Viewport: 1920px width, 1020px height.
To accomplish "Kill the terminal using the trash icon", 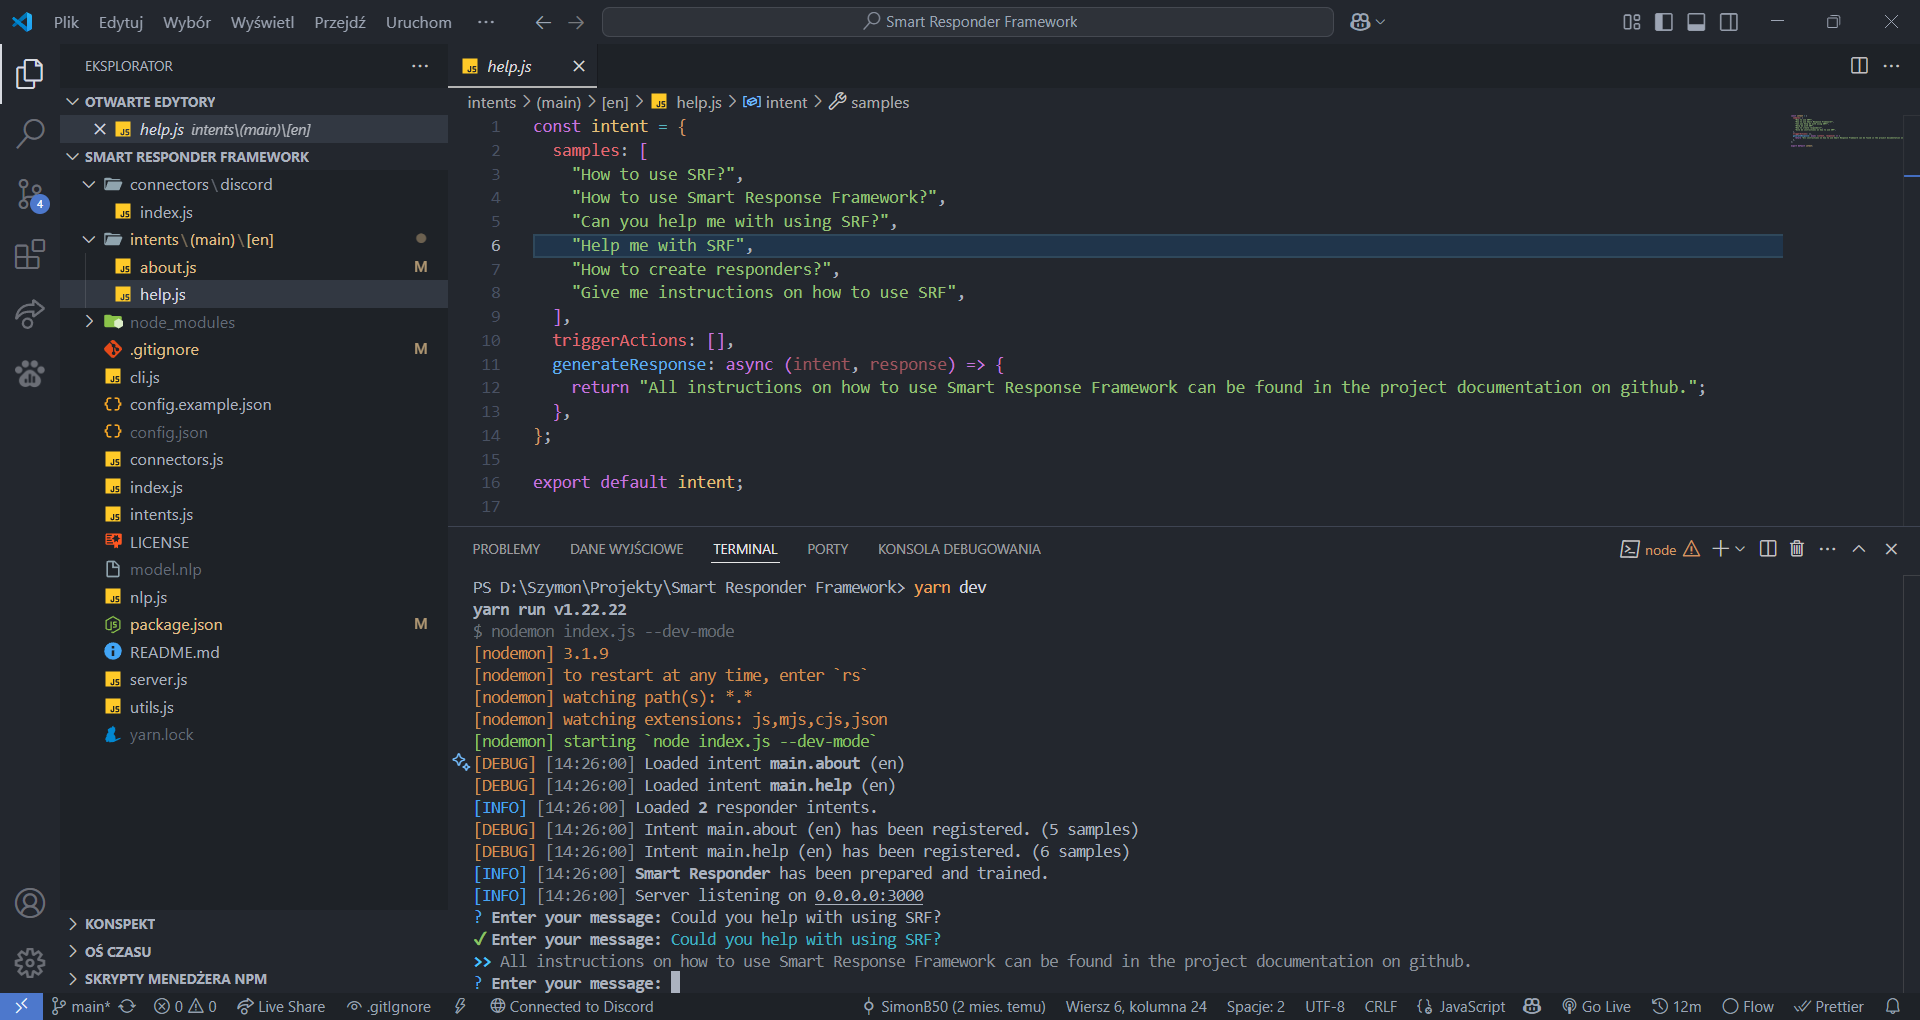I will (1796, 549).
